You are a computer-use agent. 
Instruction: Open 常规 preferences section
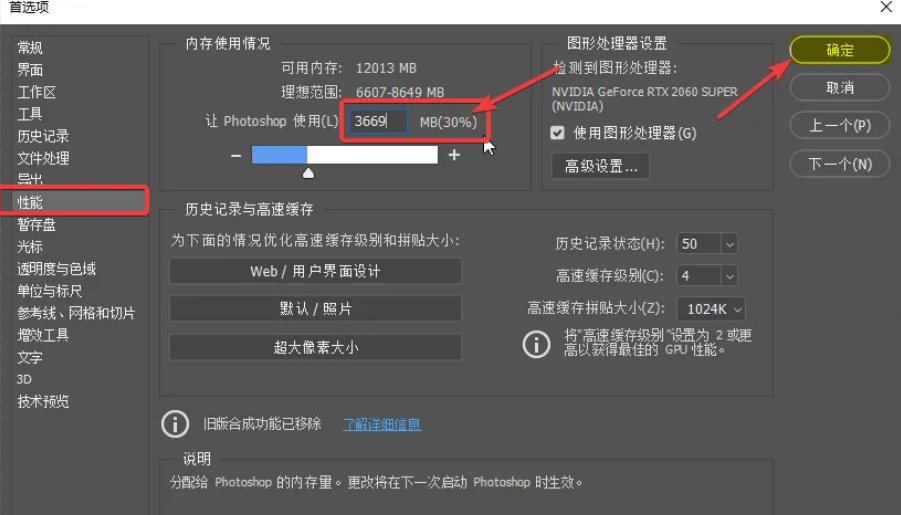pyautogui.click(x=30, y=48)
